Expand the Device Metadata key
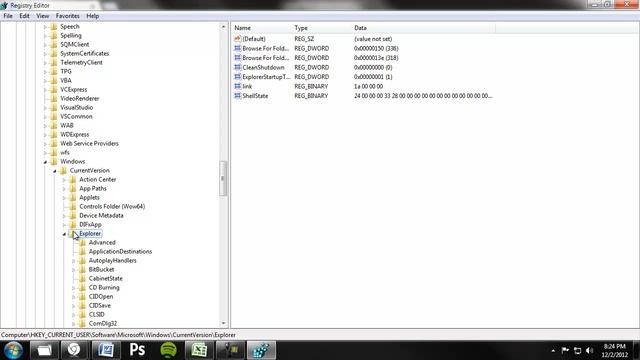Screen dimensions: 640x360 tap(64, 216)
